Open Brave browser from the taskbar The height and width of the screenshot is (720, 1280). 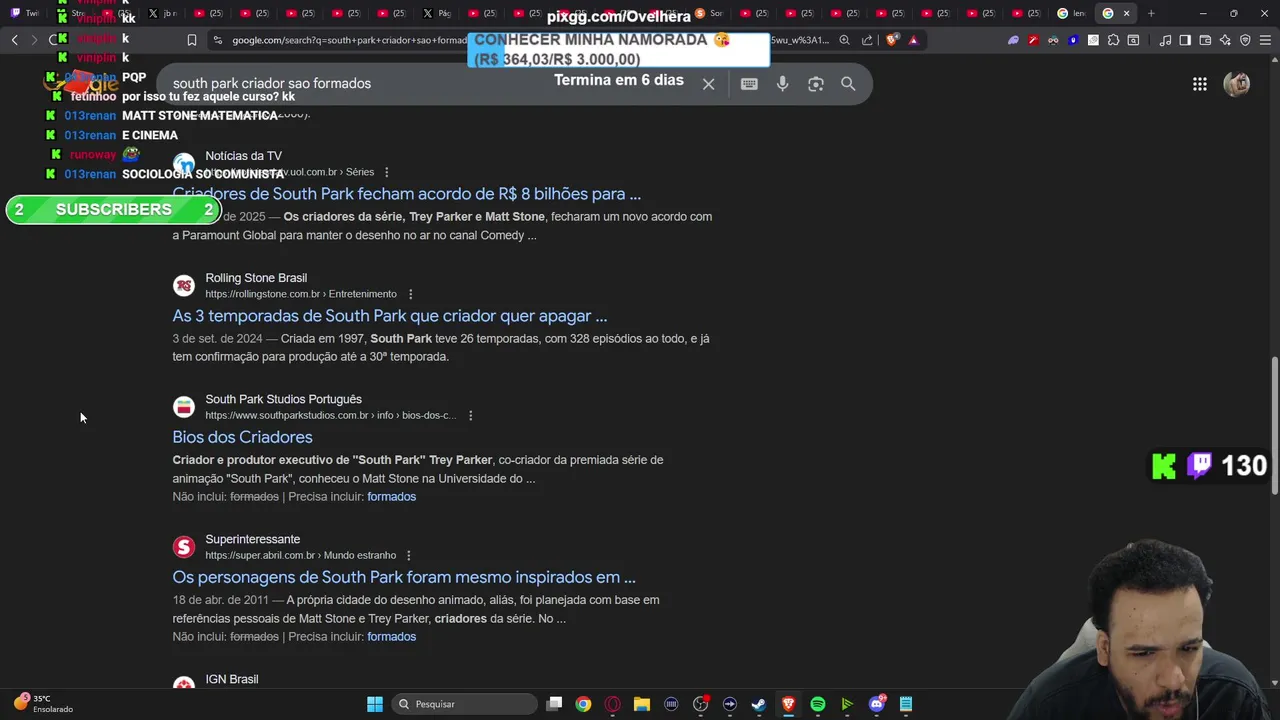click(x=788, y=704)
